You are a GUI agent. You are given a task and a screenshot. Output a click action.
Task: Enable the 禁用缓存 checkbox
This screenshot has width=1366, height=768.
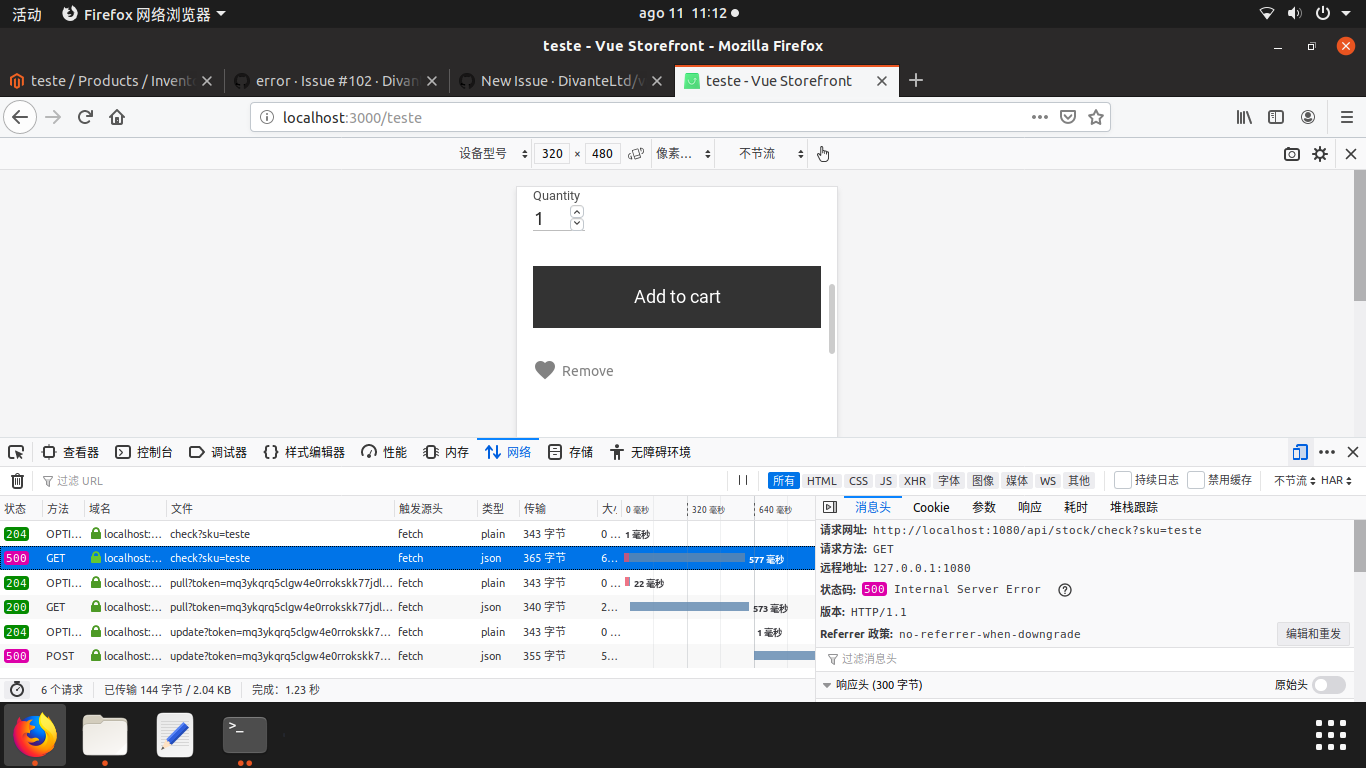[1196, 480]
